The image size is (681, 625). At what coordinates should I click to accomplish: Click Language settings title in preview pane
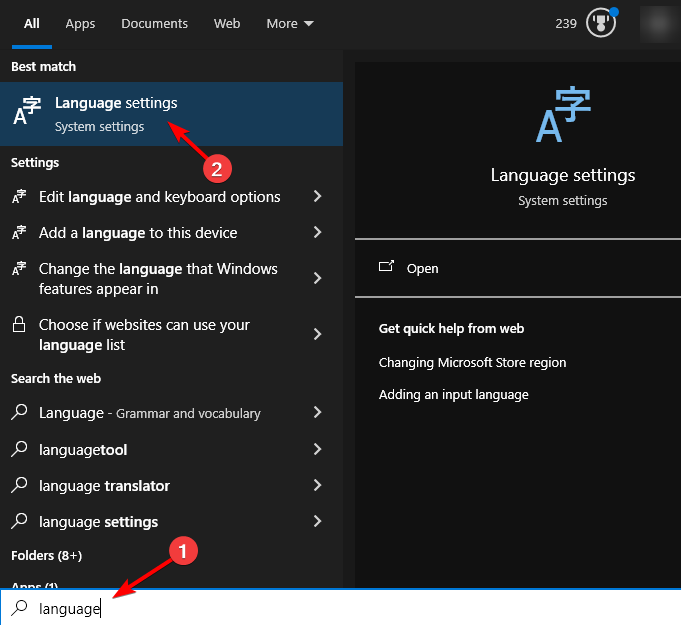point(563,175)
